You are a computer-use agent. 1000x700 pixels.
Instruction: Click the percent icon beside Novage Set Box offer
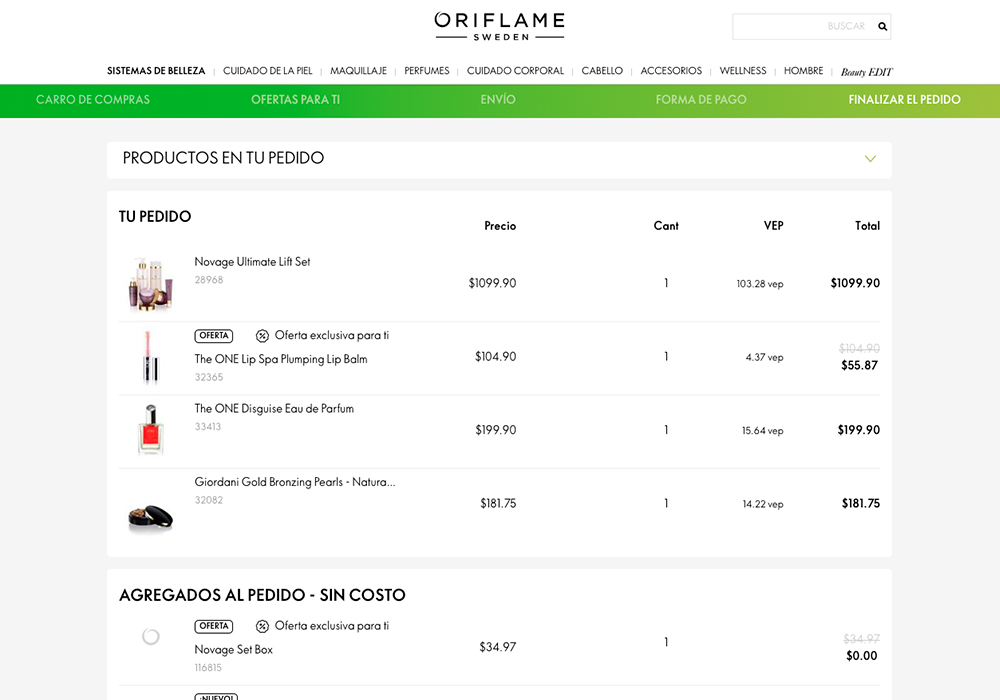click(262, 627)
